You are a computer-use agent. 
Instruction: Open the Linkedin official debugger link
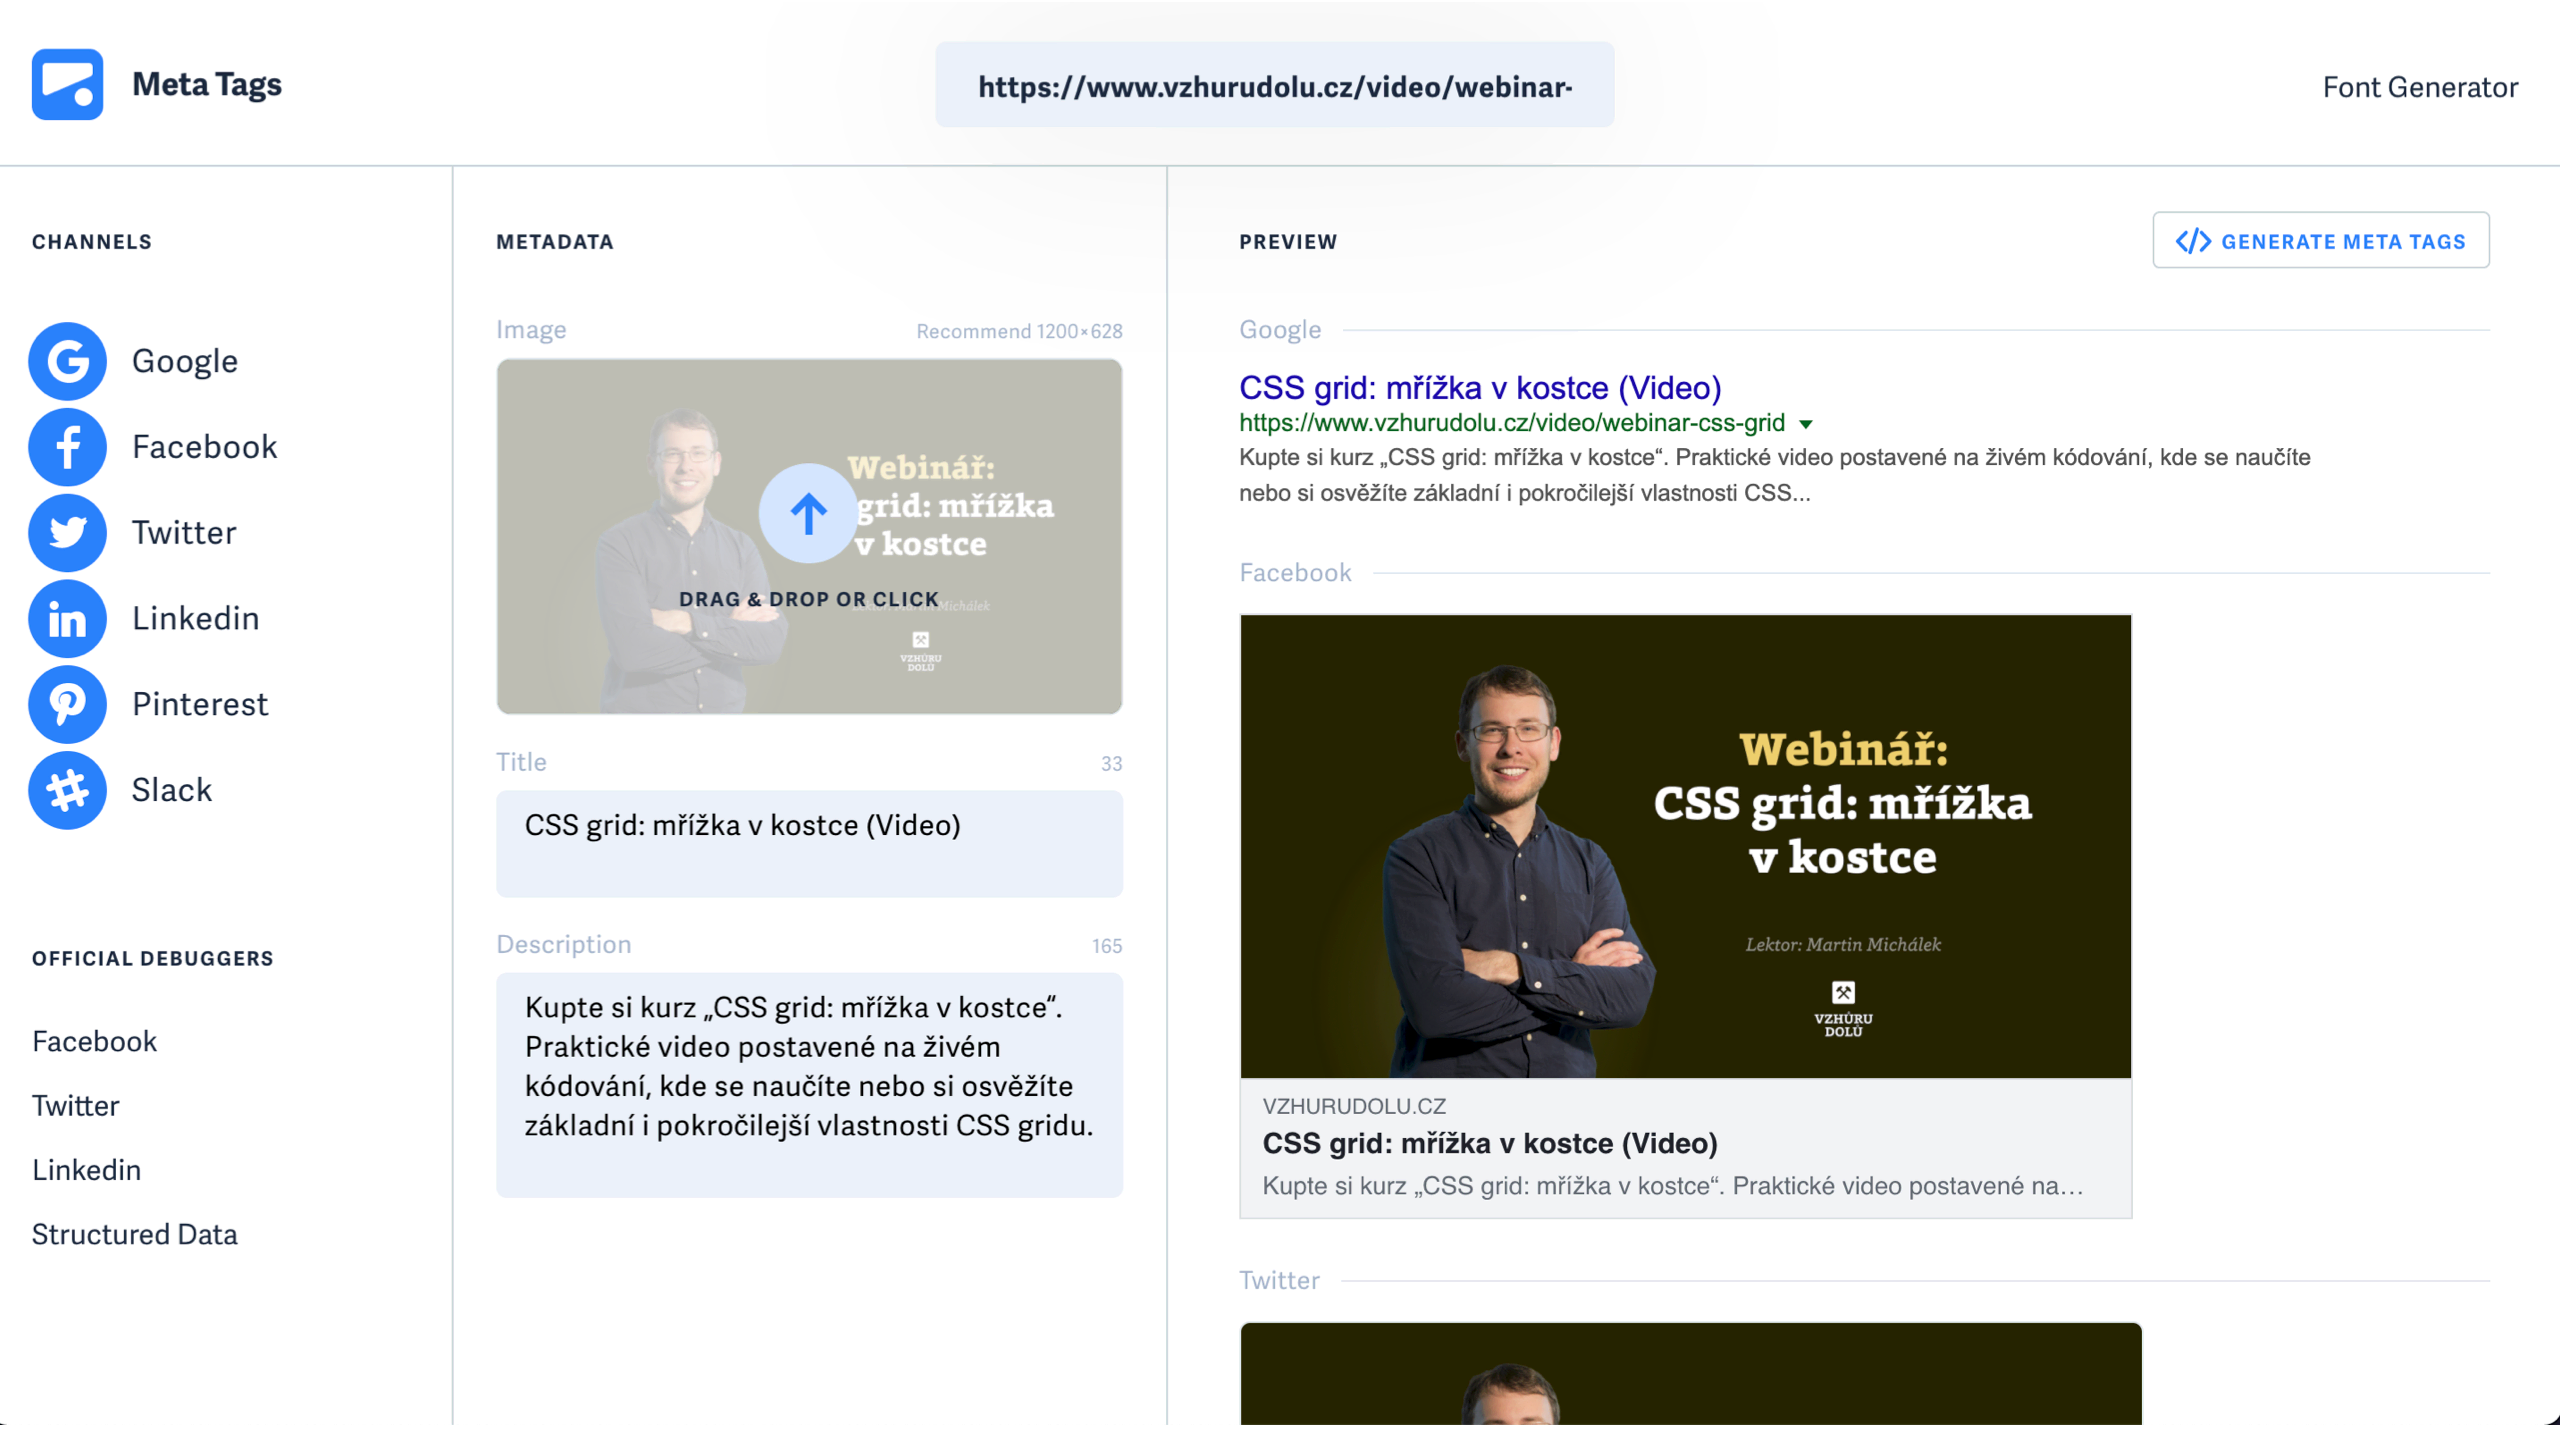[x=86, y=1170]
